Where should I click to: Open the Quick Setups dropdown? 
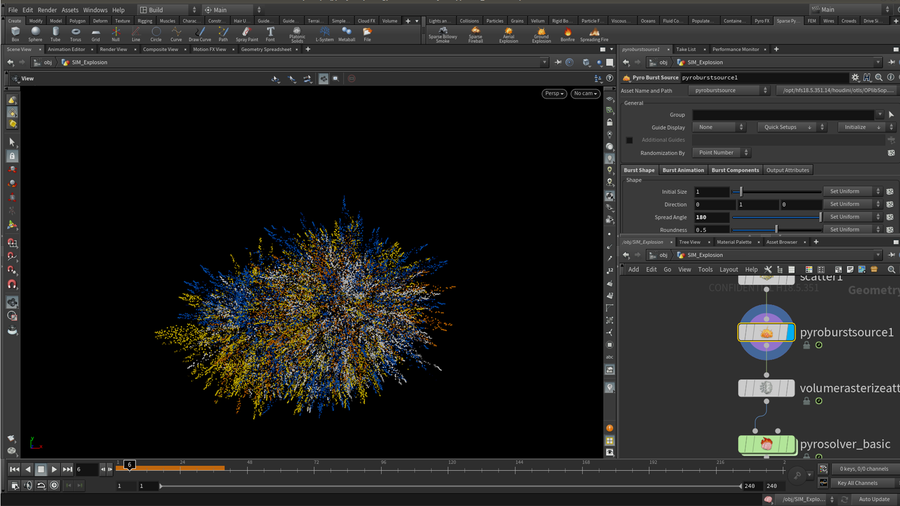point(791,127)
